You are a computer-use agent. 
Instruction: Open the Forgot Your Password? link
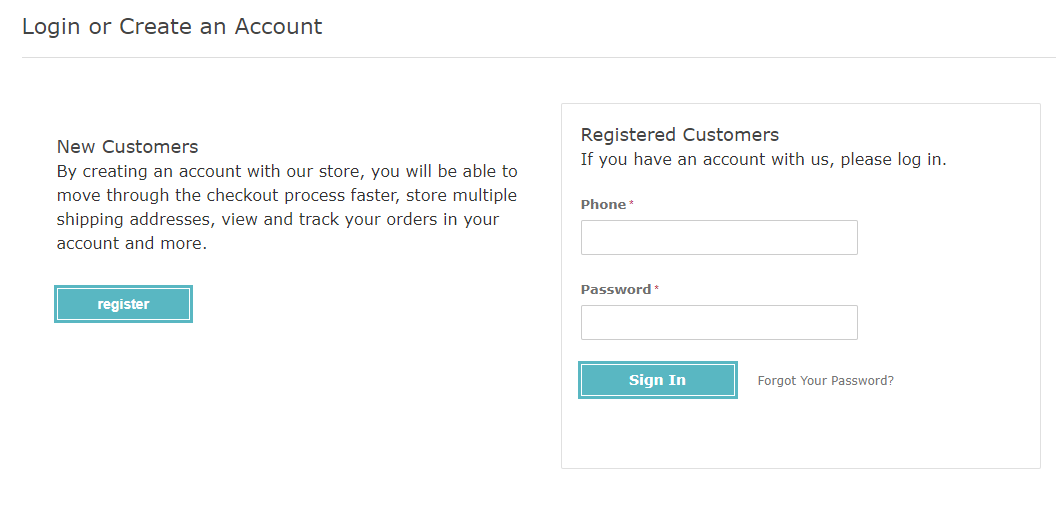[x=826, y=381]
